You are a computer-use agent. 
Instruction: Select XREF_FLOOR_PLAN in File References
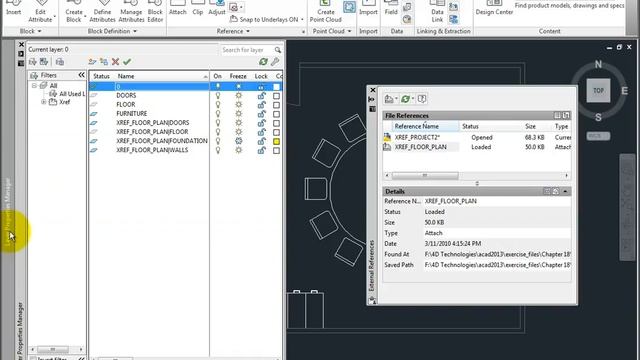420,147
